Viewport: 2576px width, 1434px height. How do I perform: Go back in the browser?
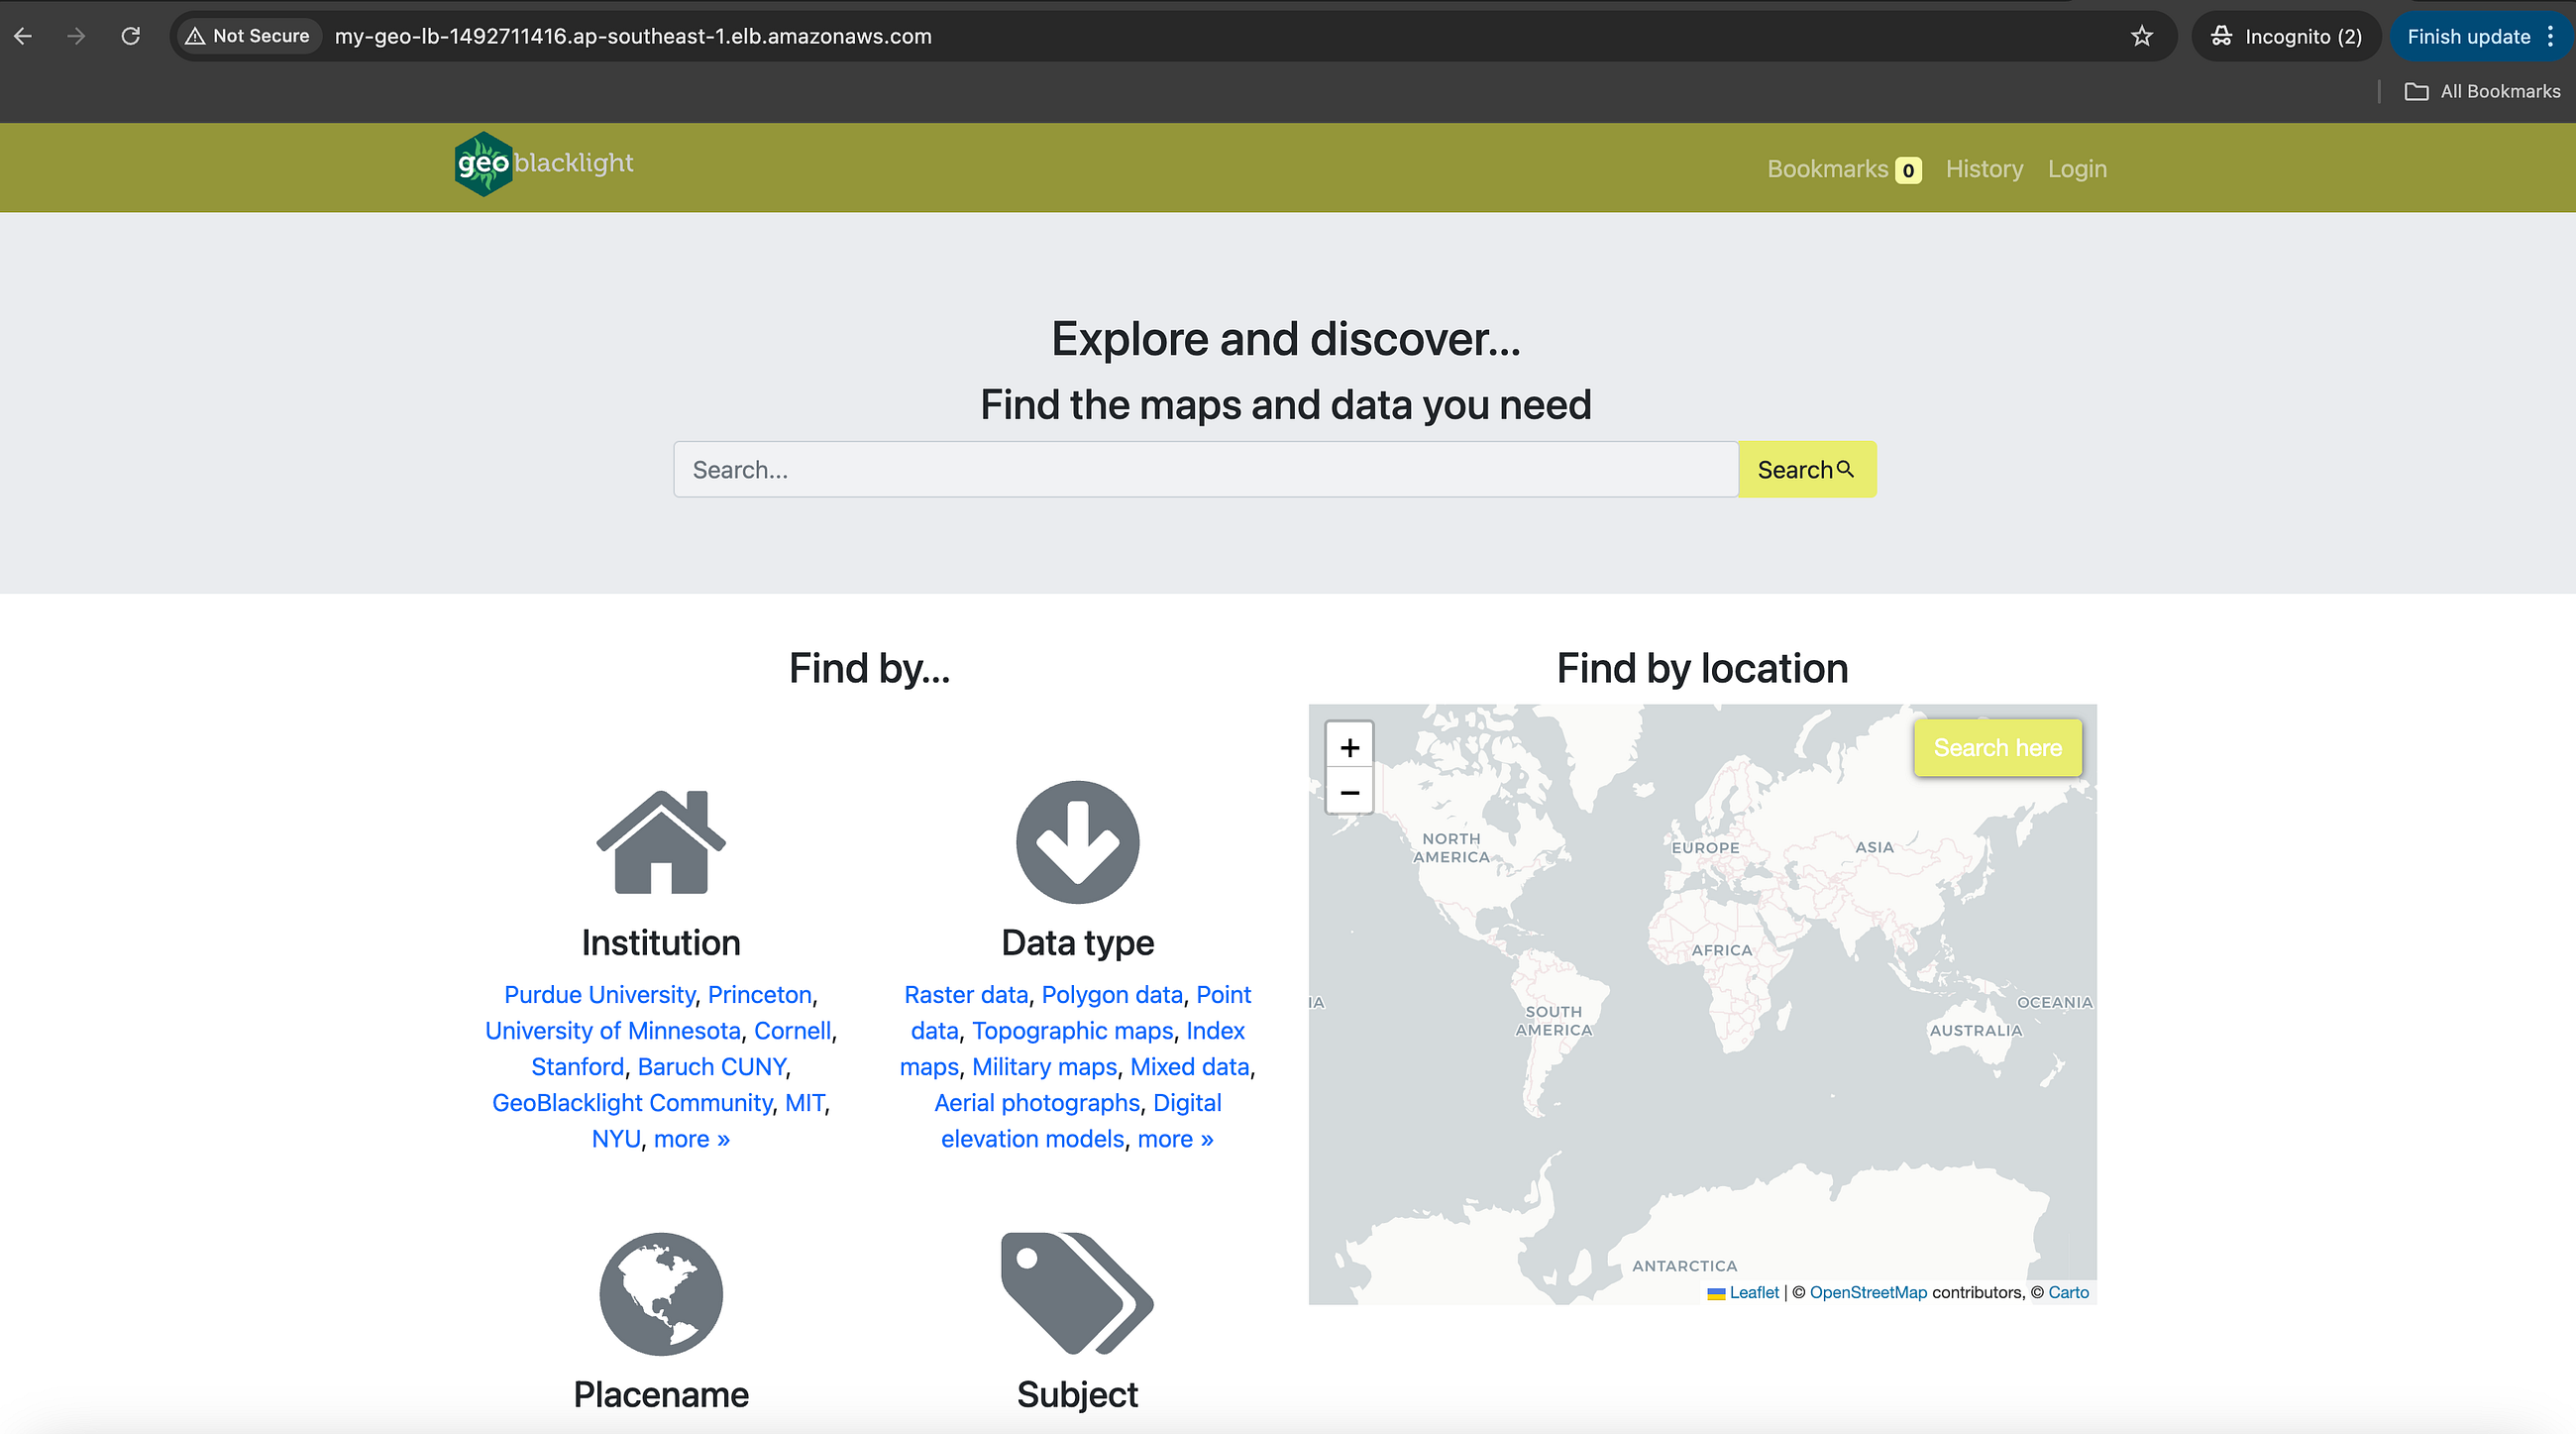coord(24,36)
